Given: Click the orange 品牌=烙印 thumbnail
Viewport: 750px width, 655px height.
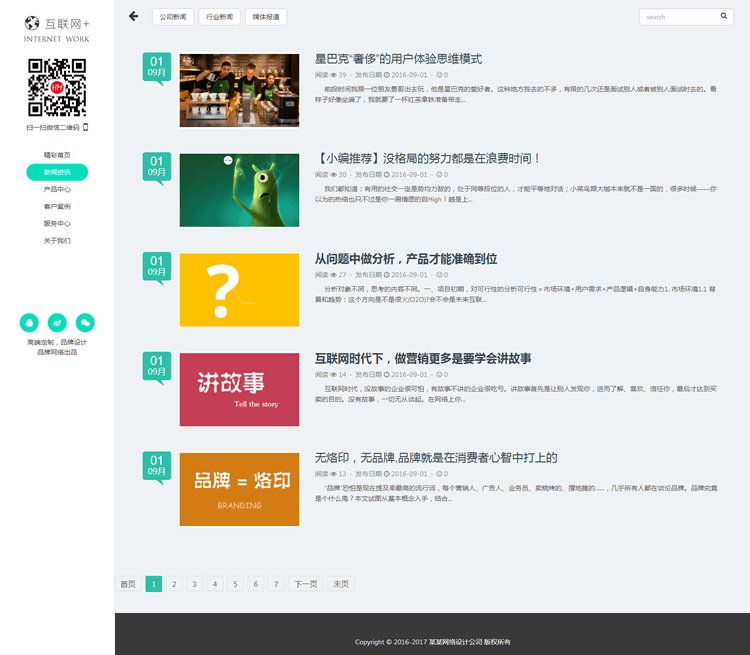Looking at the screenshot, I should (x=239, y=489).
